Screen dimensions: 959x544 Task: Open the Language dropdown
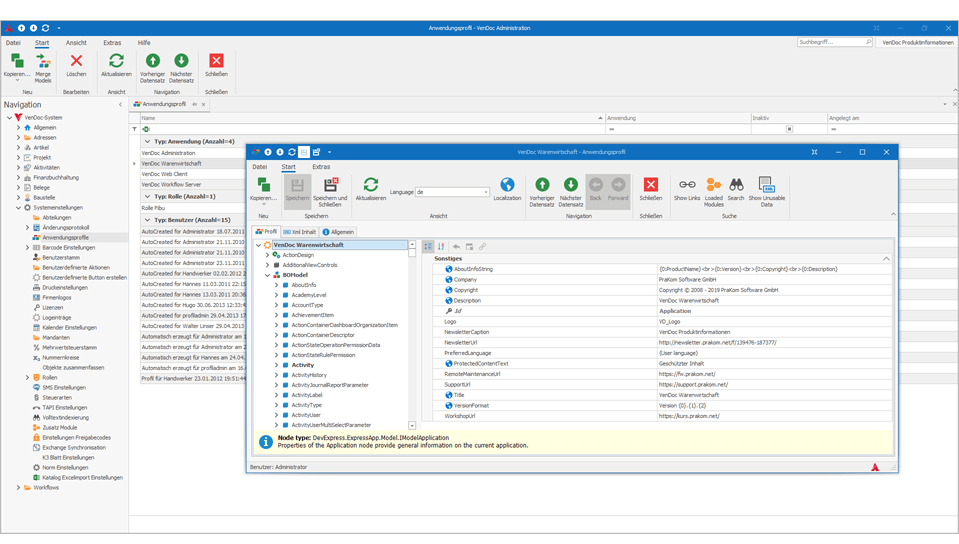click(486, 192)
